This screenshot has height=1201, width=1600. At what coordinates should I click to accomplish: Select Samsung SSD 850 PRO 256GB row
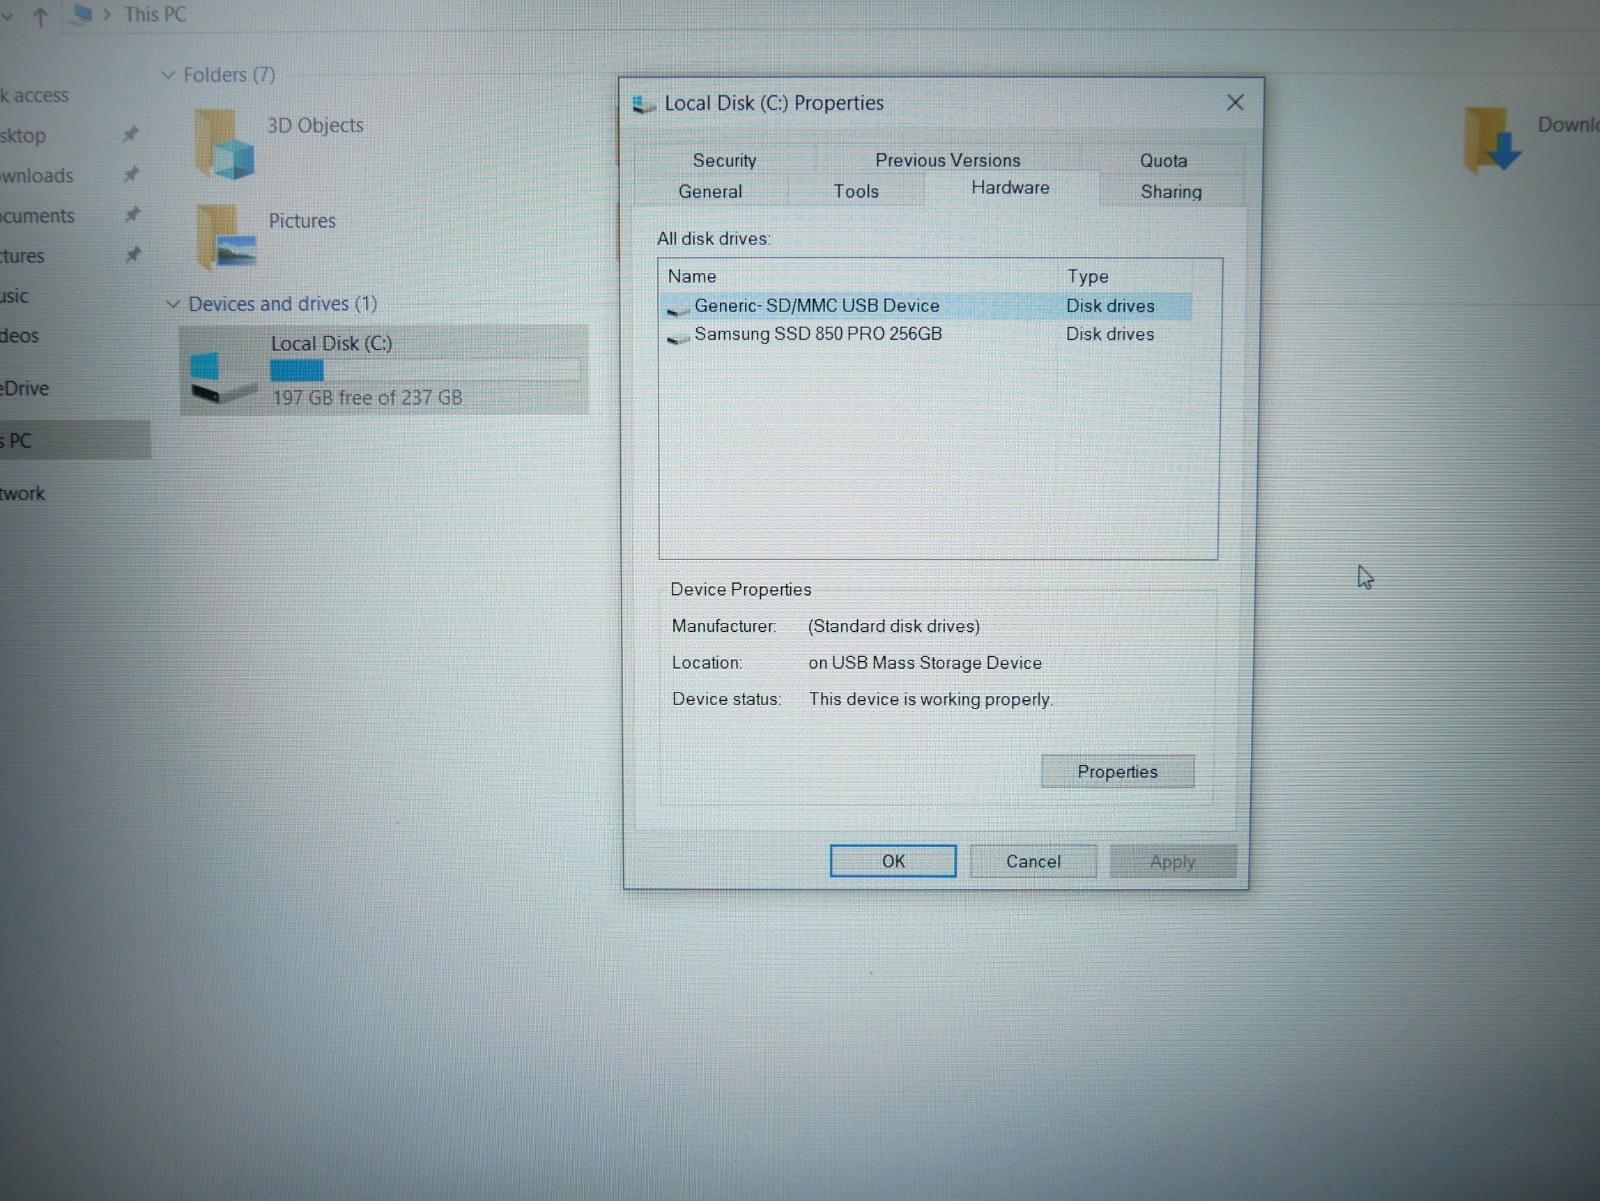[x=926, y=334]
